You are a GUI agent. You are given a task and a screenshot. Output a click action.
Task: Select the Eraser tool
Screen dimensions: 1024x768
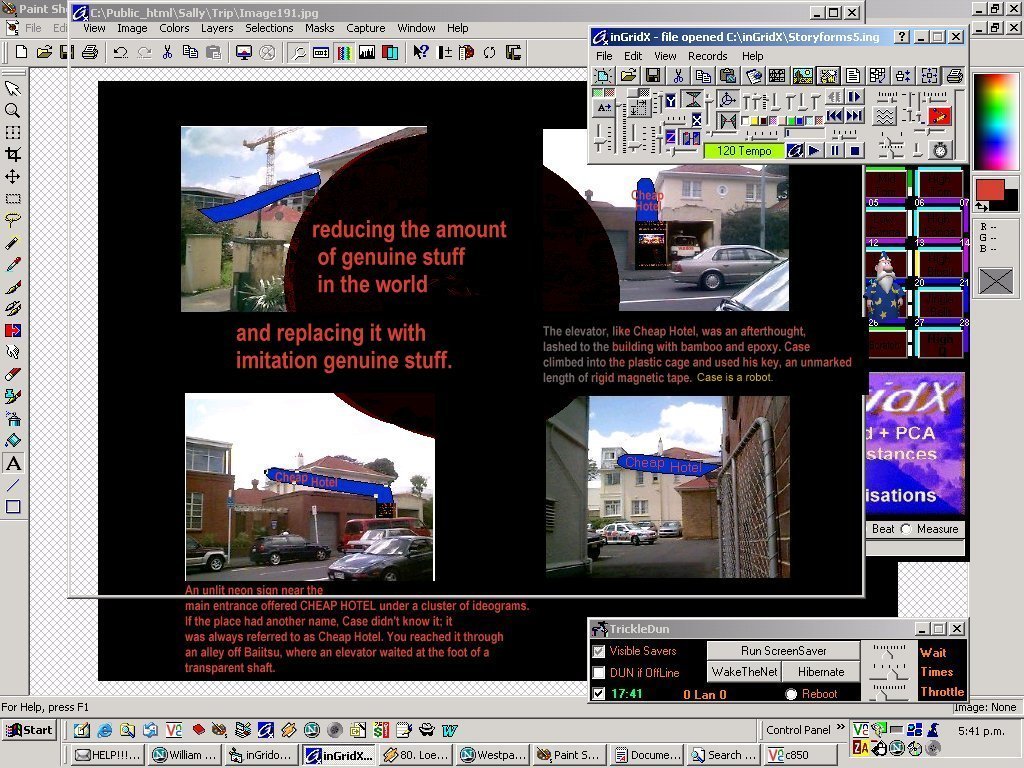12,374
